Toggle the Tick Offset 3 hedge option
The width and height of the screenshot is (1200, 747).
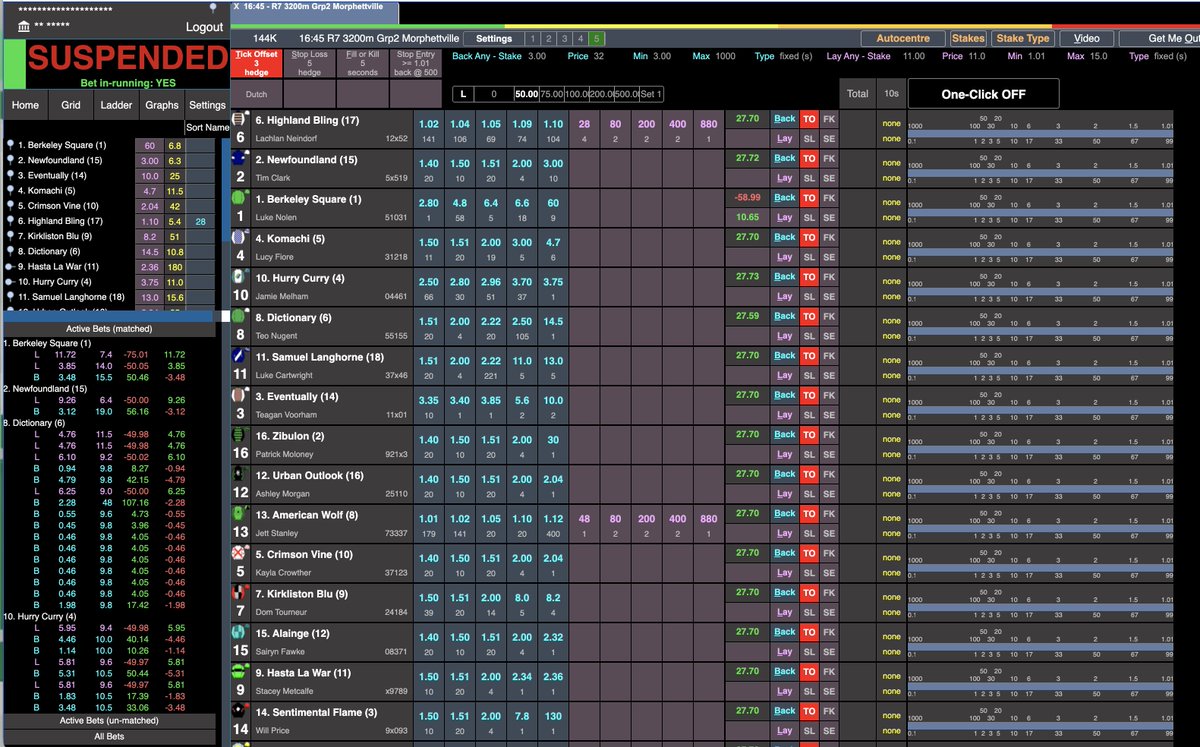click(257, 64)
